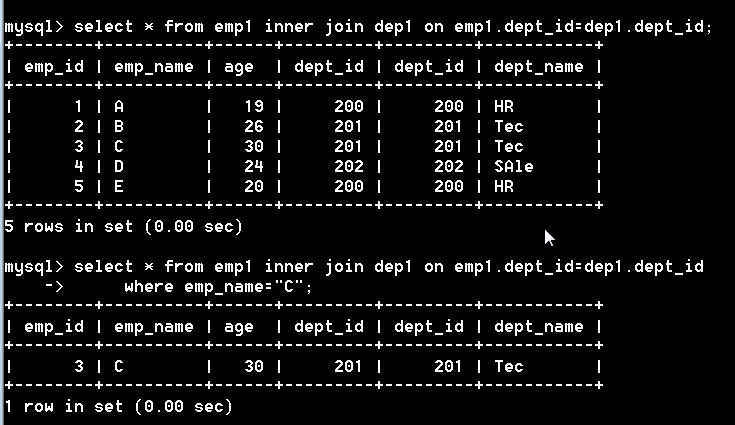Click age value '19' for employee A

click(254, 107)
